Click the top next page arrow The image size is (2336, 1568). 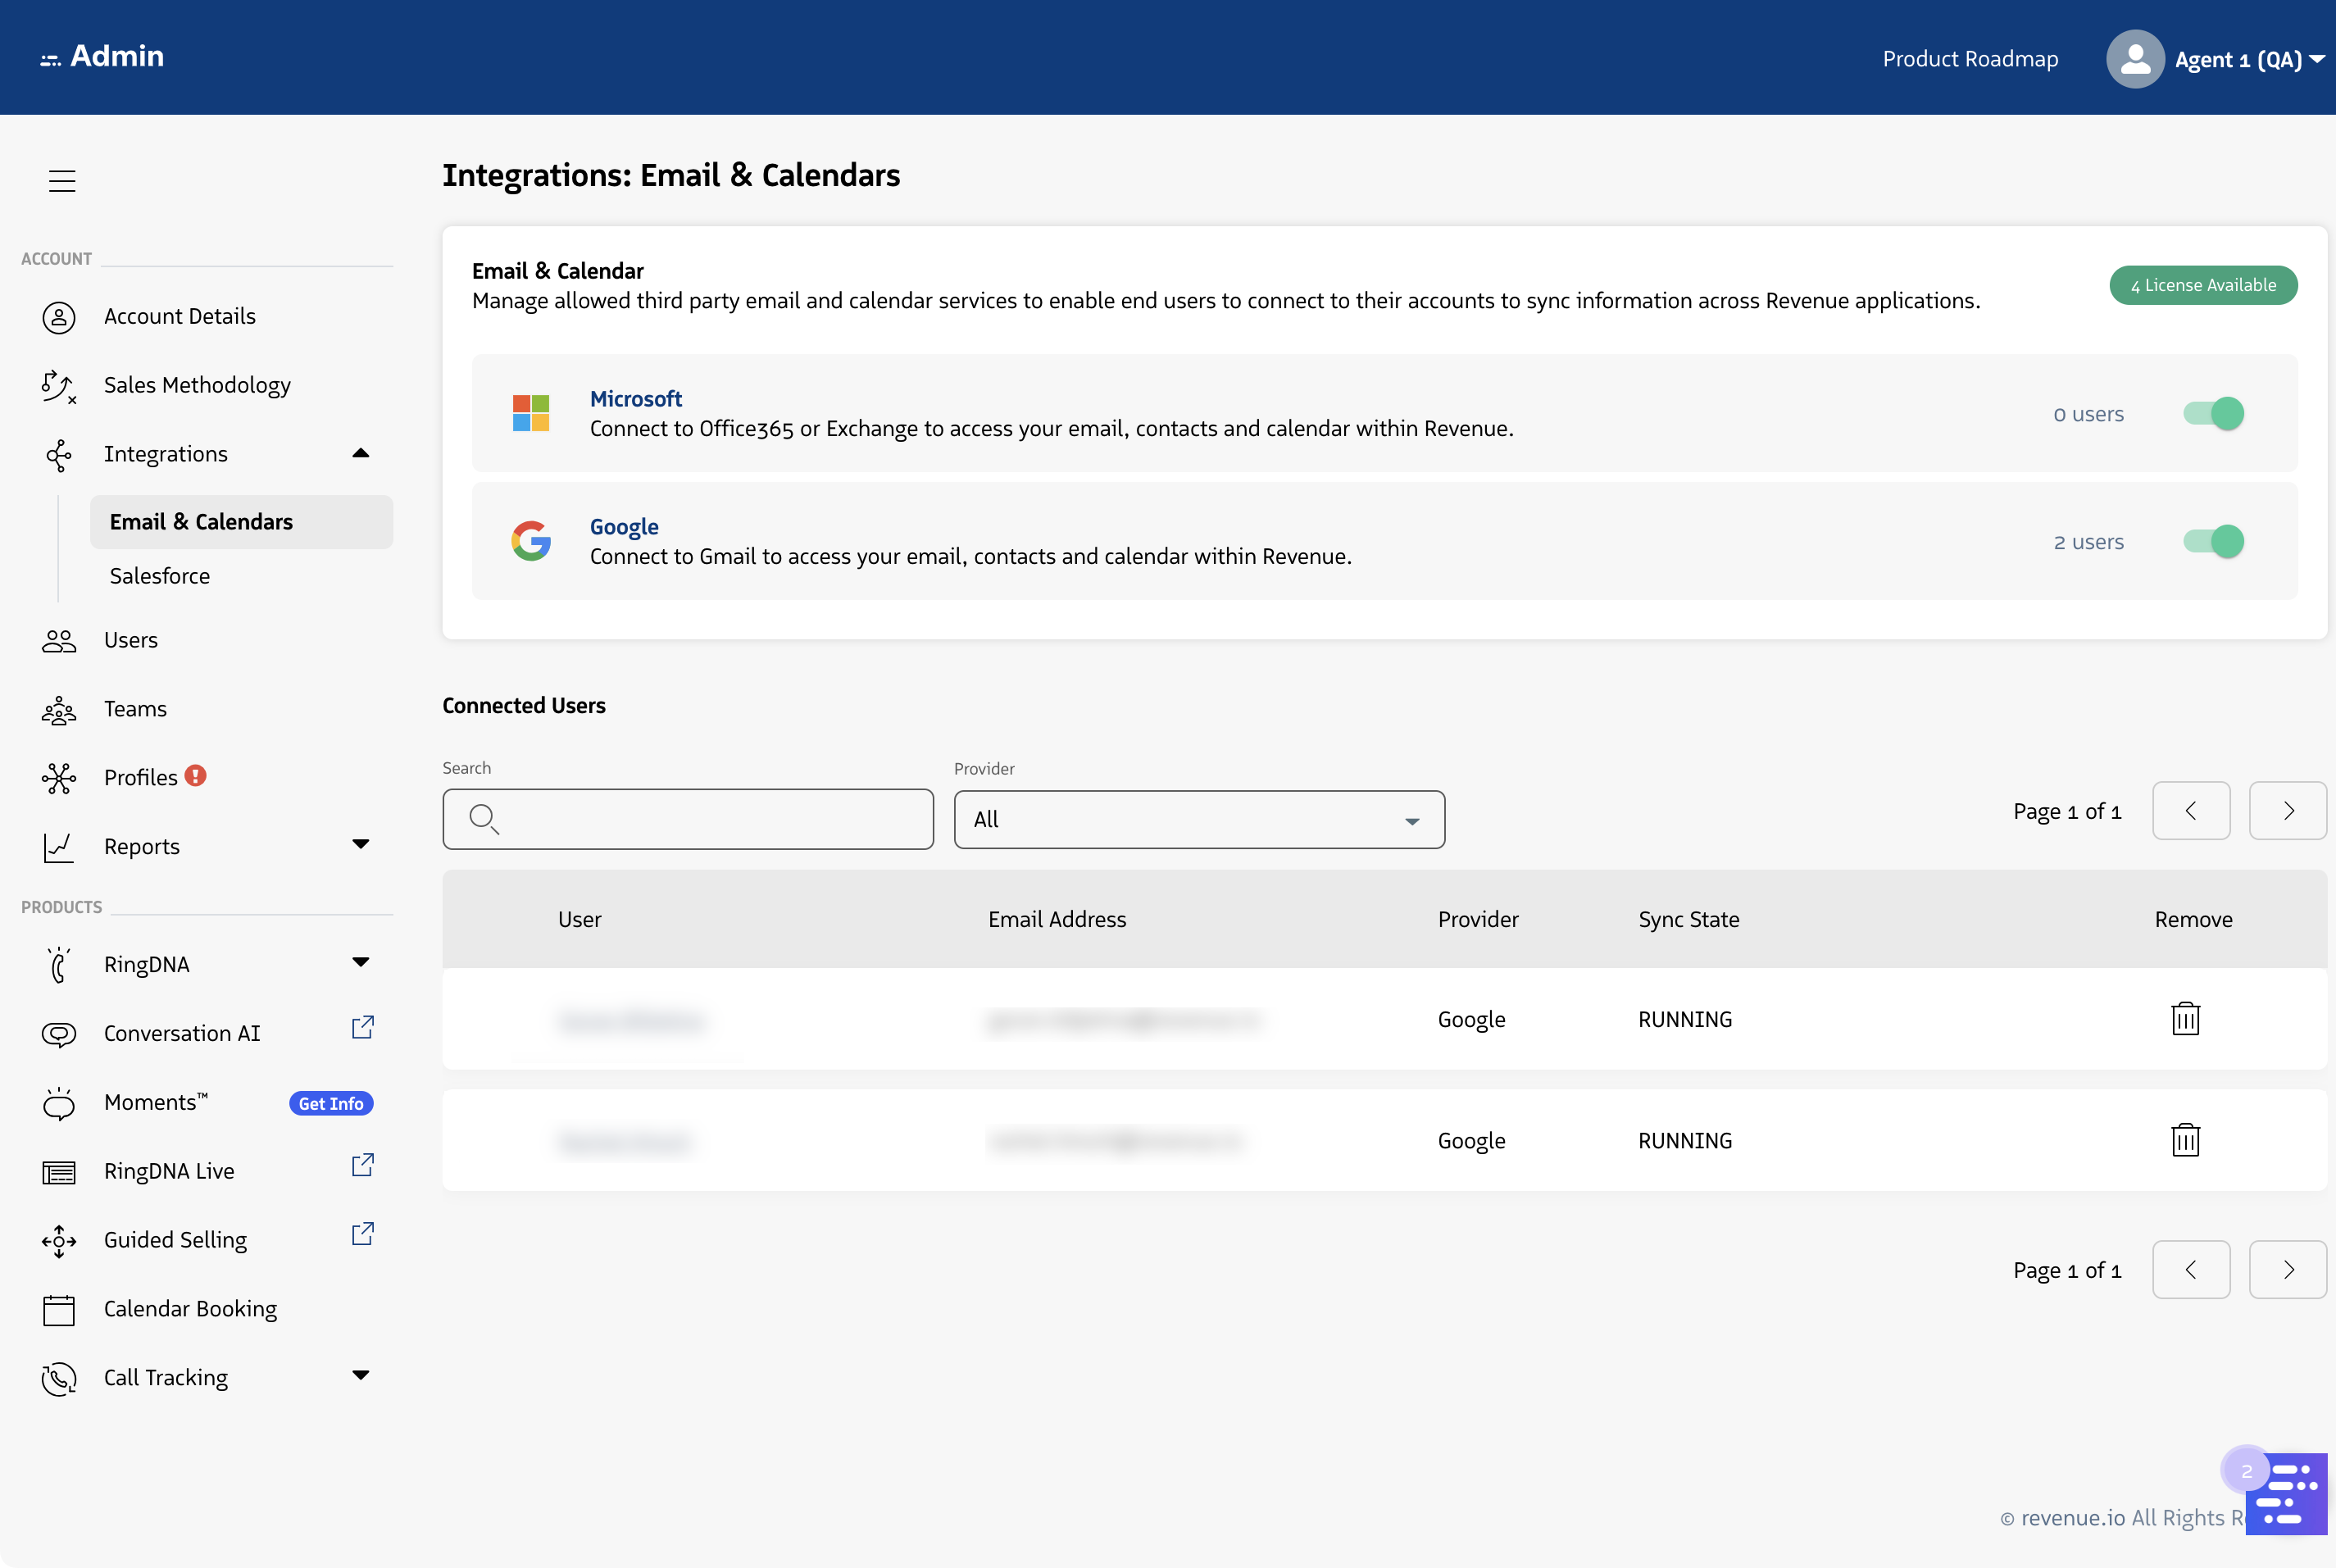coord(2287,811)
